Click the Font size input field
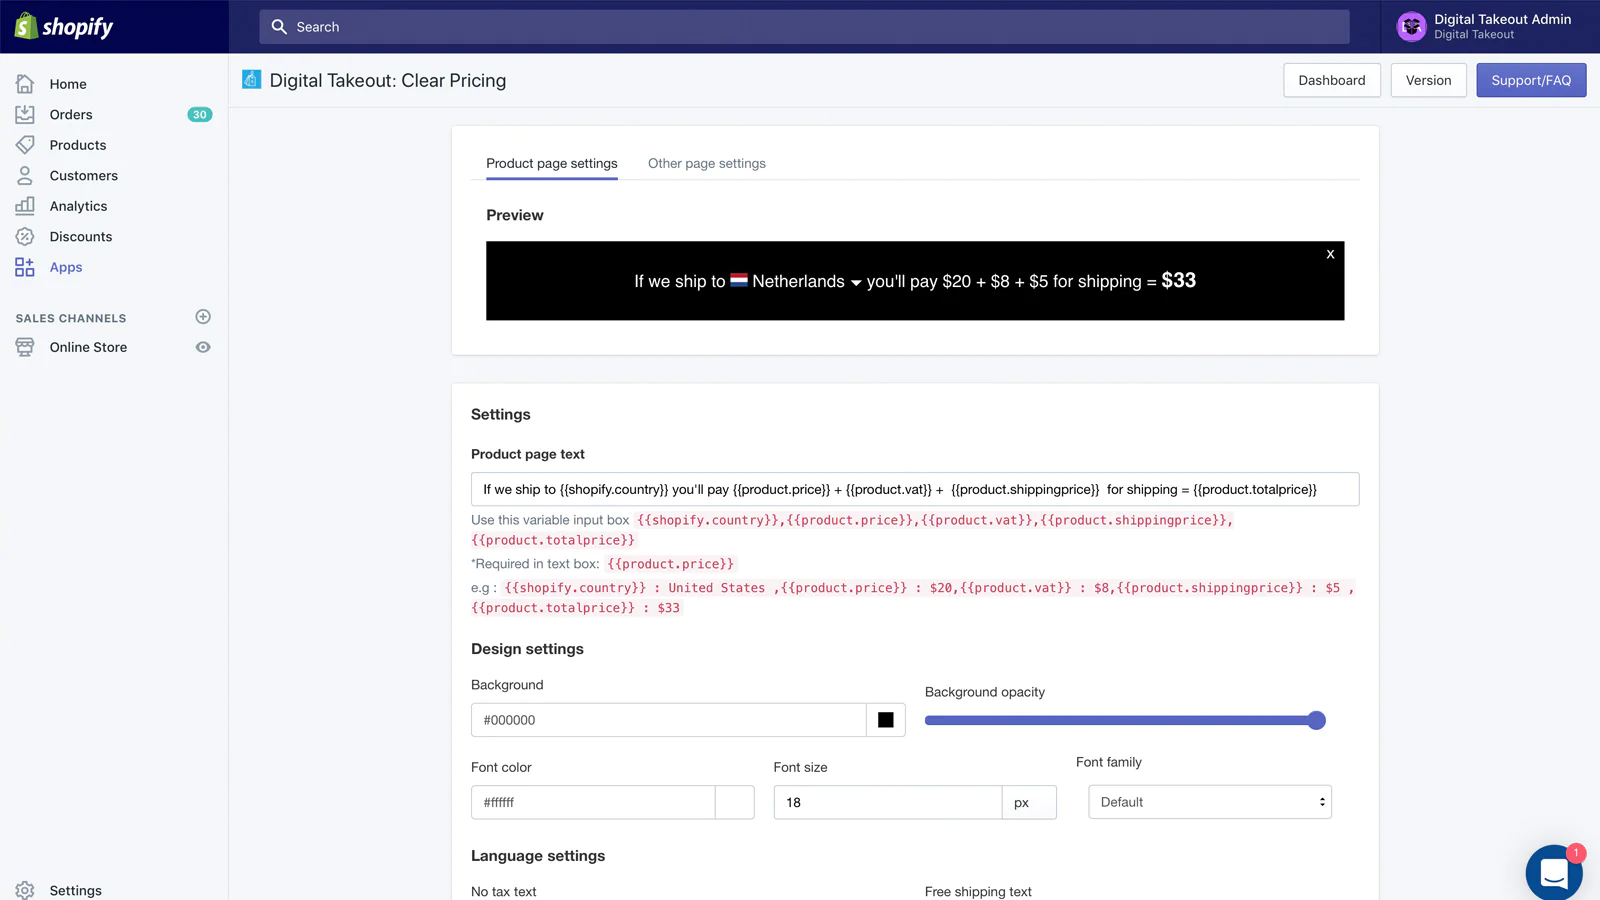Viewport: 1600px width, 900px height. [888, 802]
